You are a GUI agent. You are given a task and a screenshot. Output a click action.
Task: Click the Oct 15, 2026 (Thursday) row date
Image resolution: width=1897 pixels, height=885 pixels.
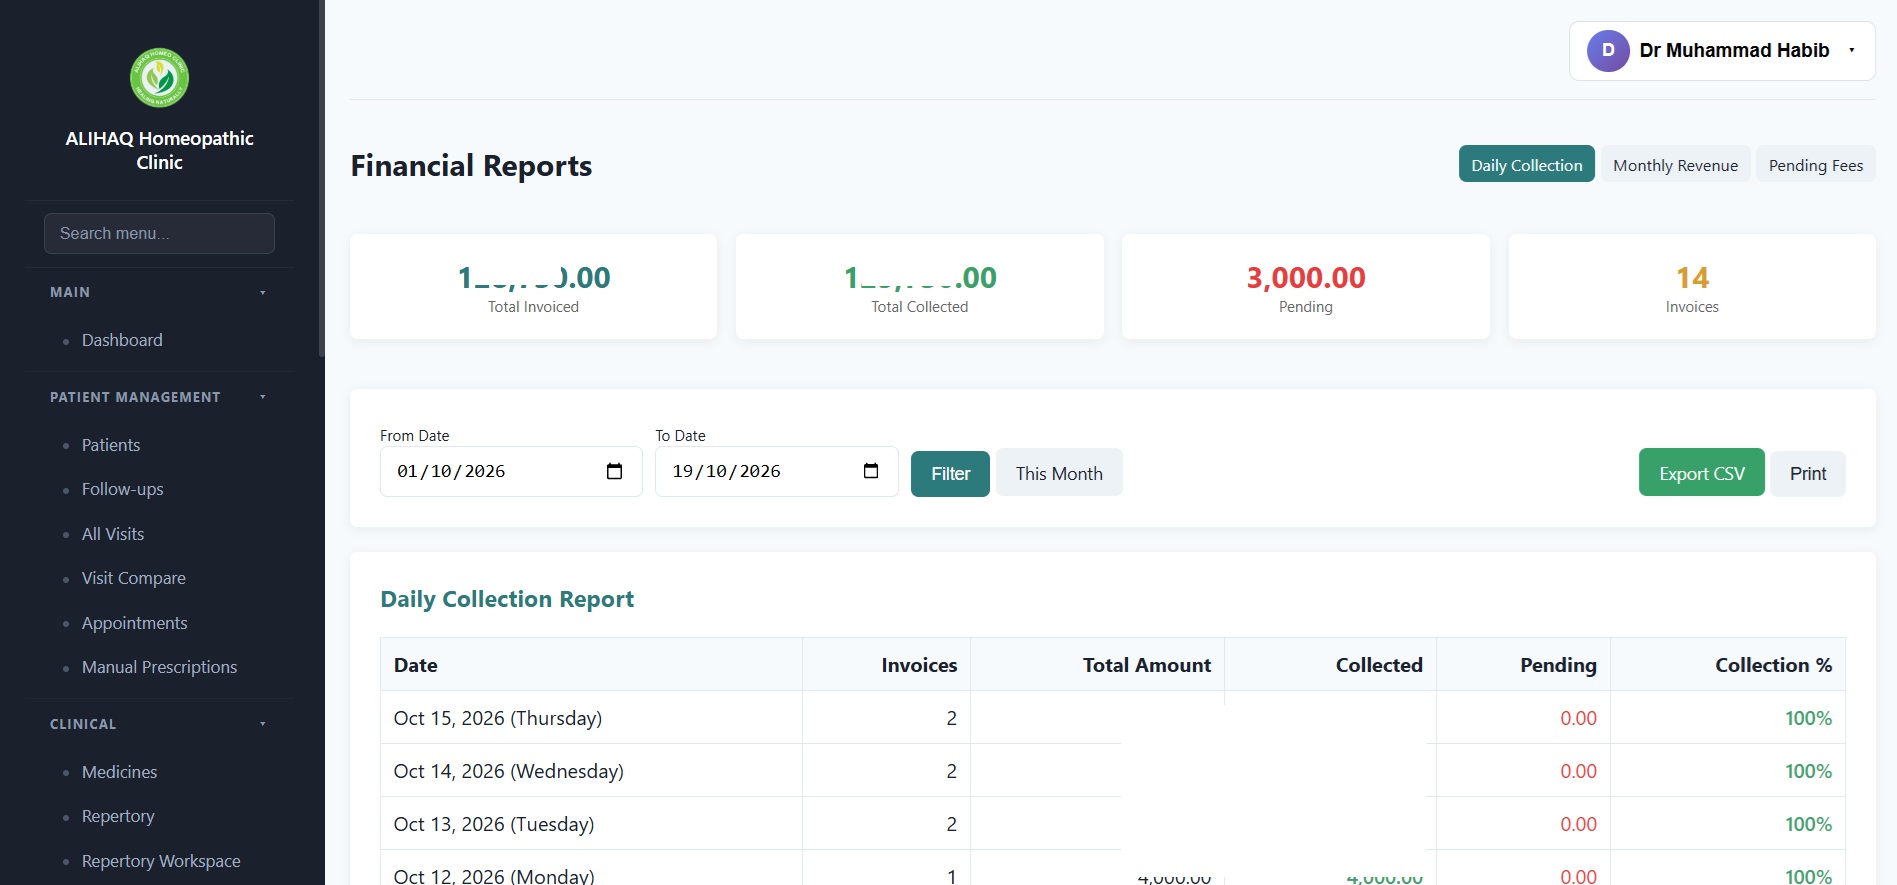(x=498, y=718)
